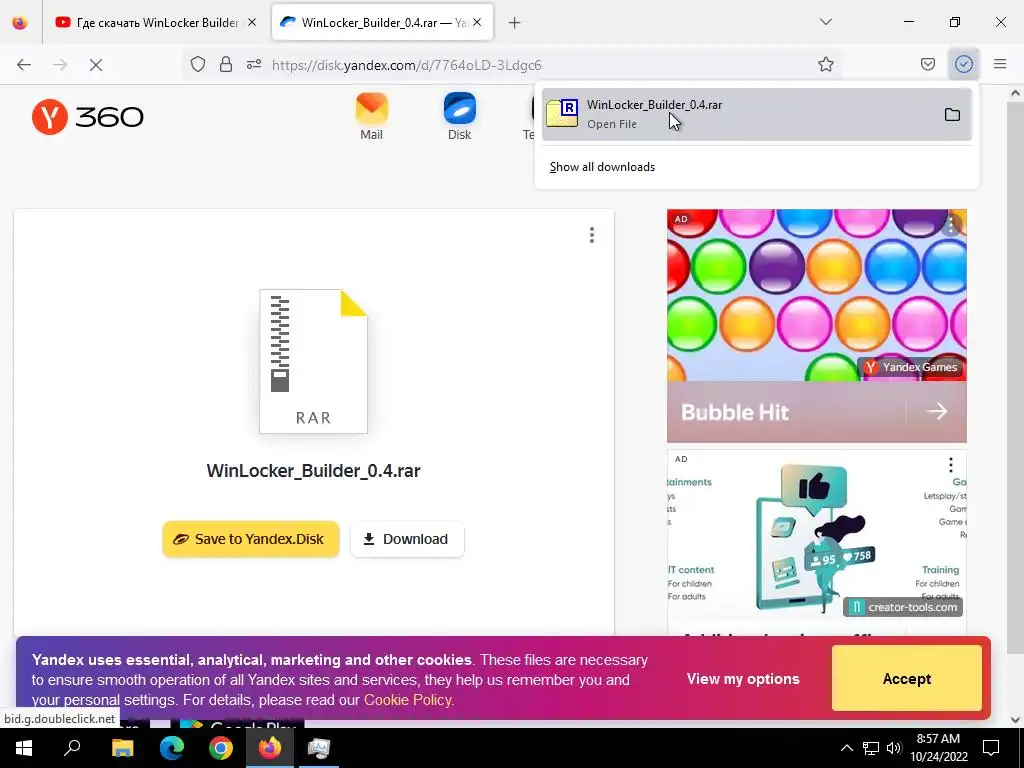Open Firefox hamburger application menu

(x=1000, y=64)
